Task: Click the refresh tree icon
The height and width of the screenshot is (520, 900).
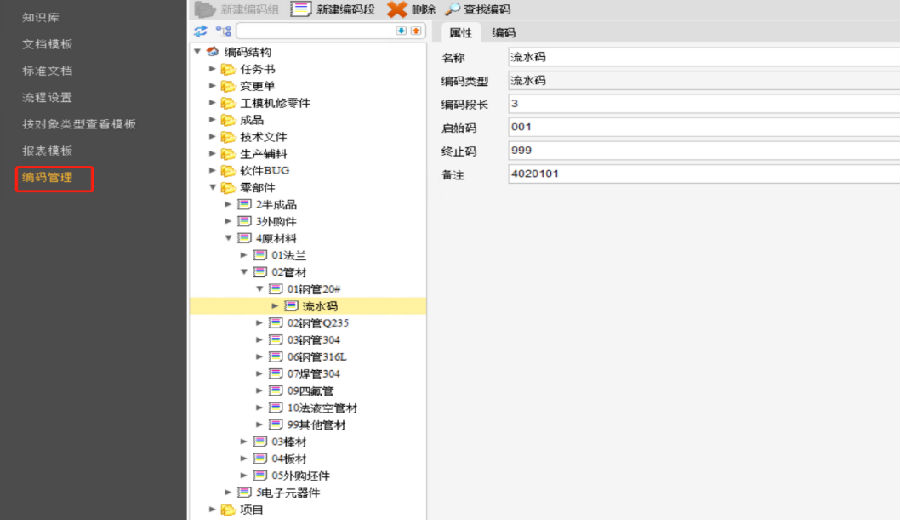Action: [200, 31]
